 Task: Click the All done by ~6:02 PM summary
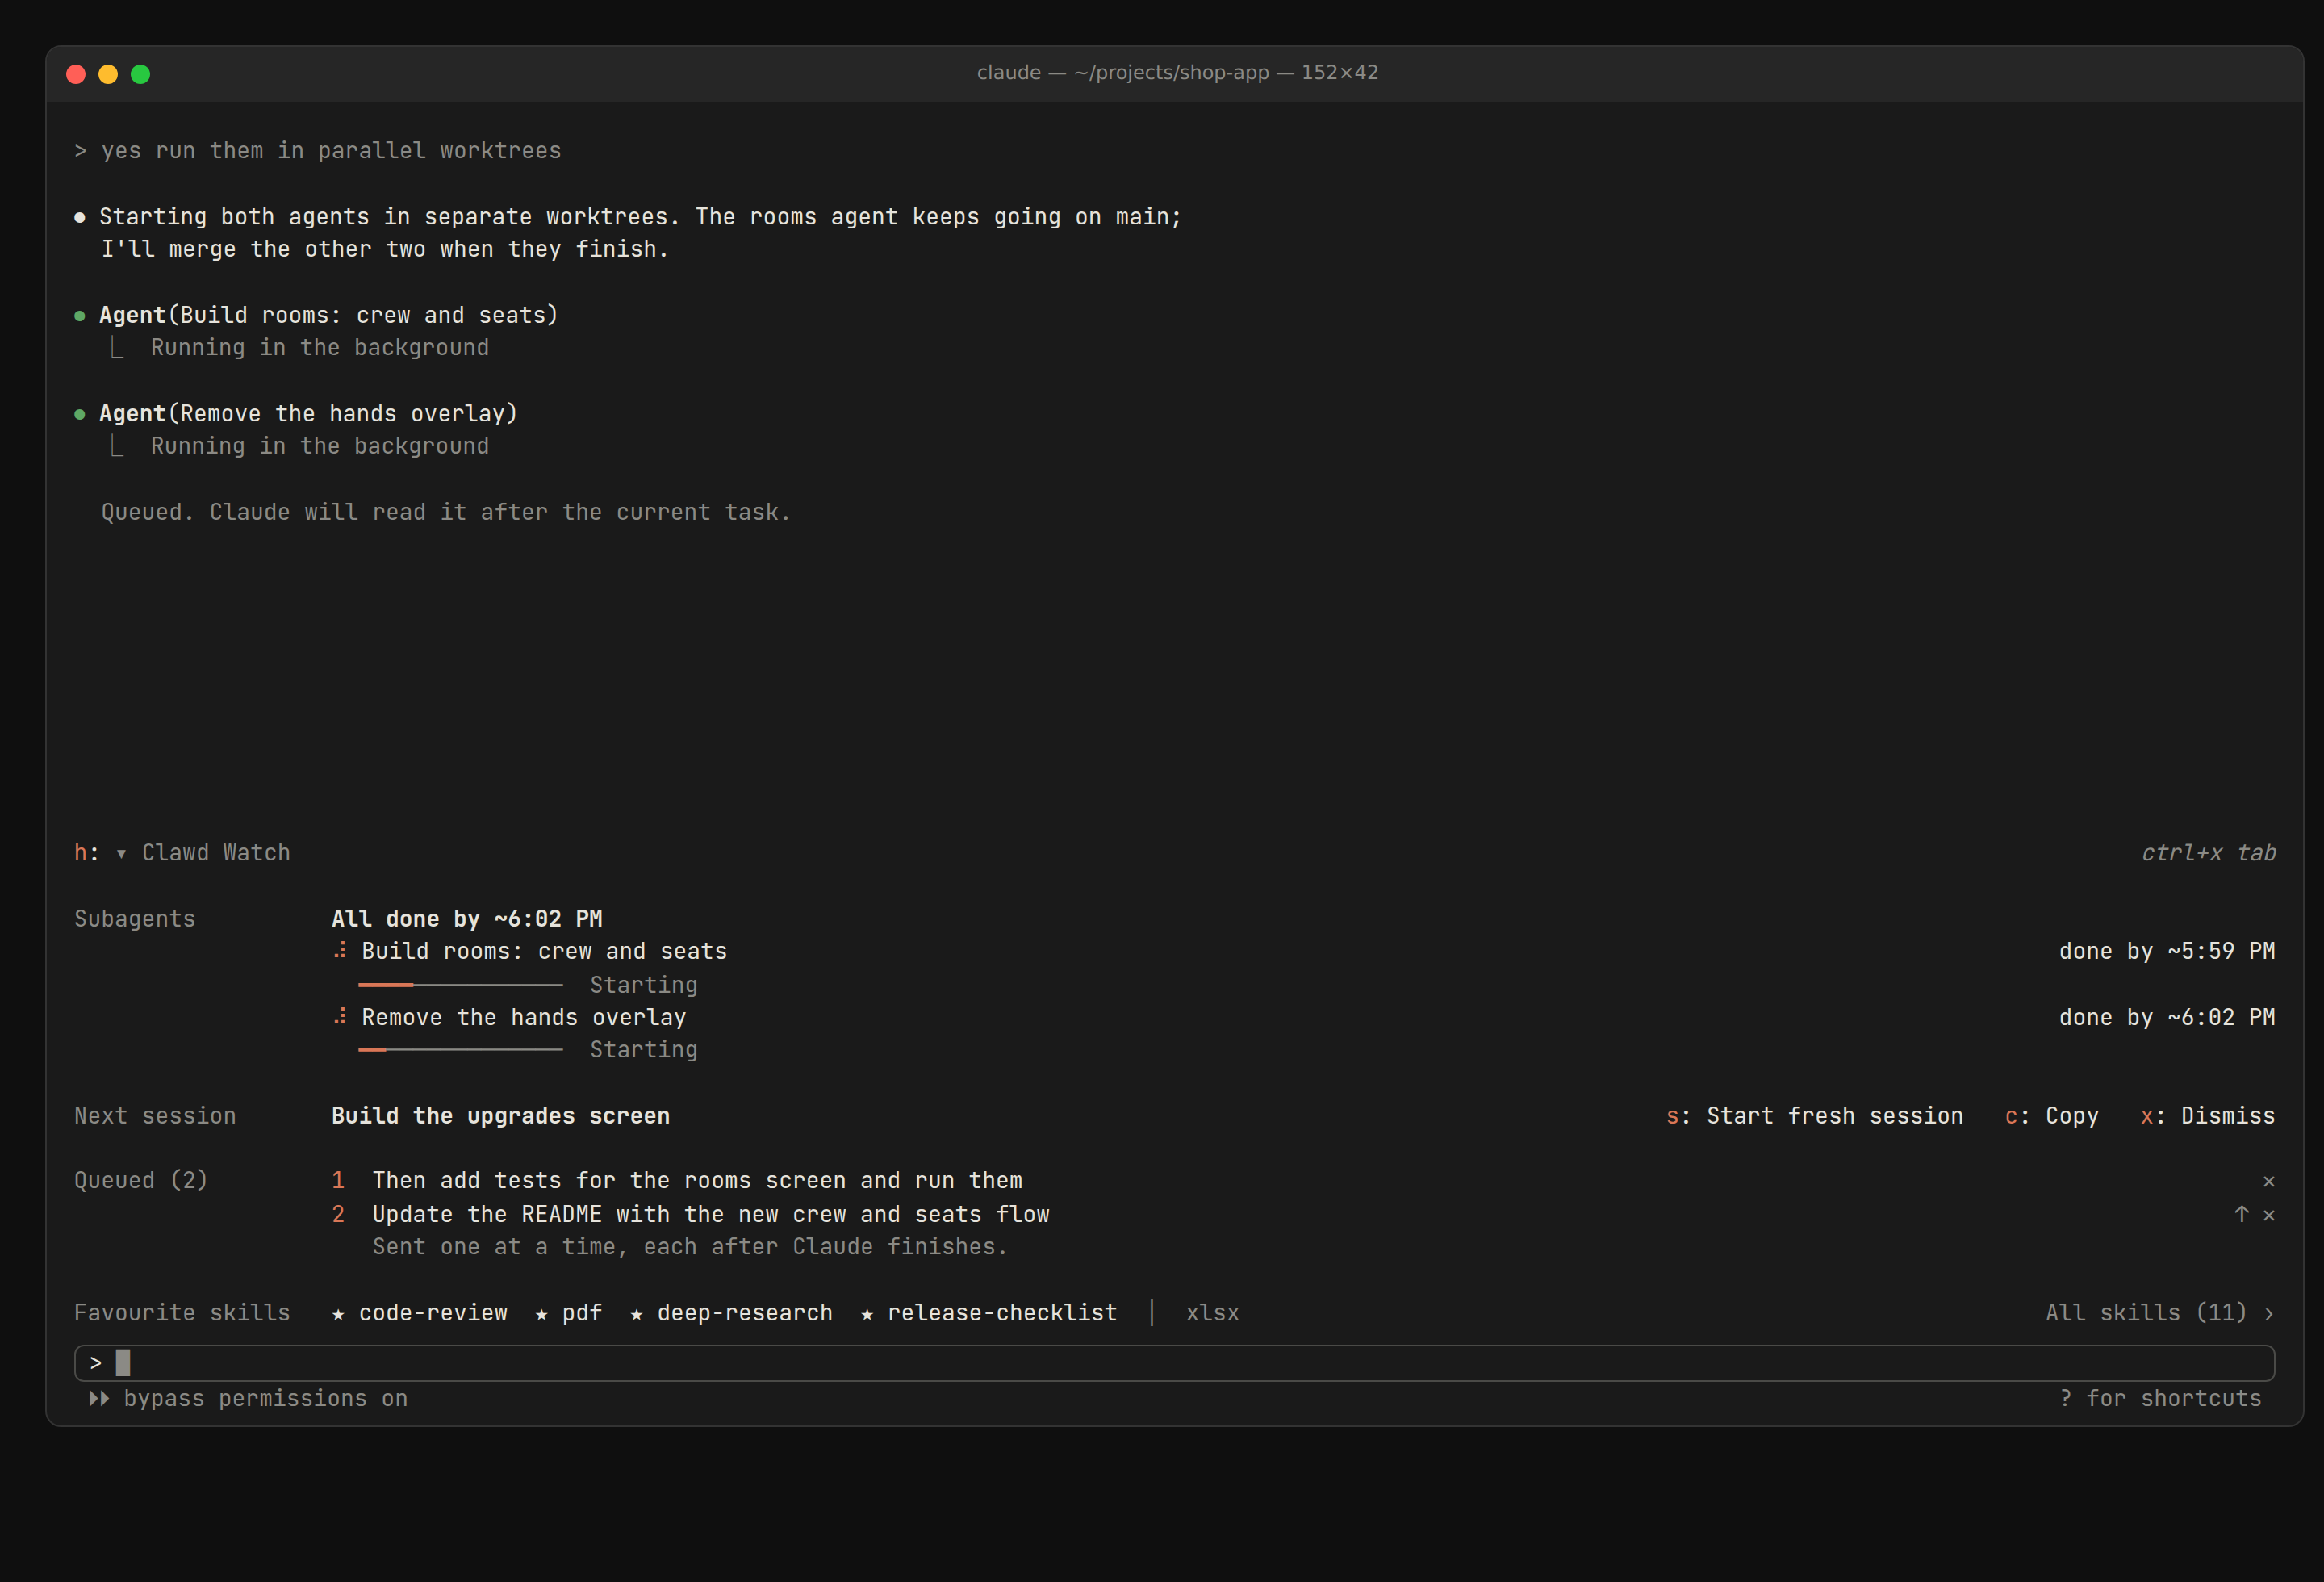(467, 919)
